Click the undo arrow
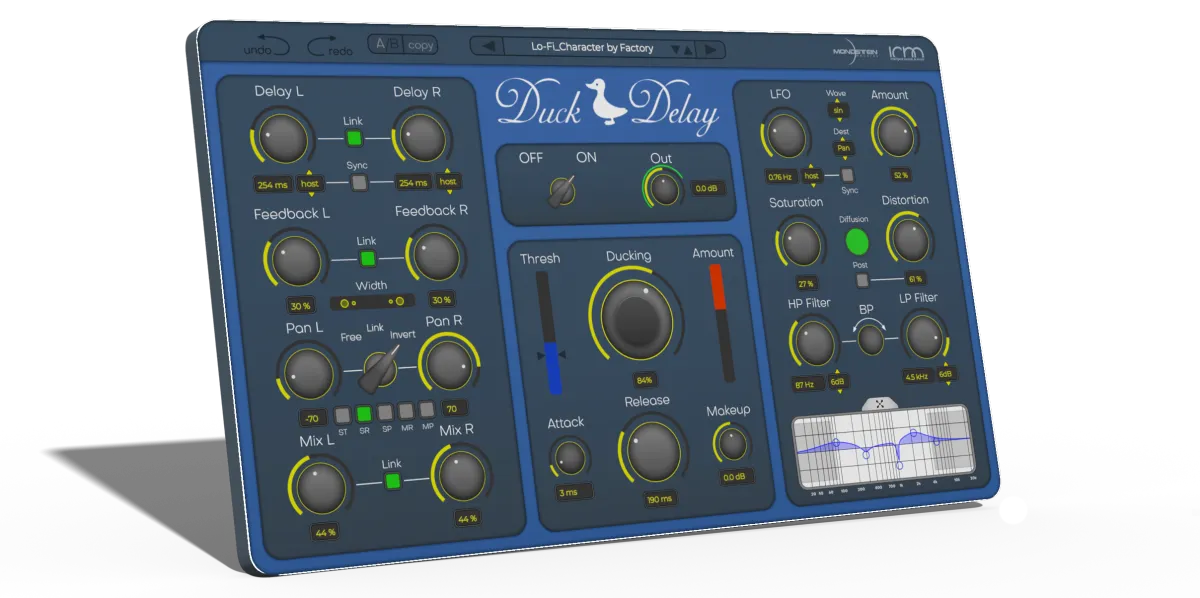This screenshot has width=1200, height=598. (x=266, y=47)
